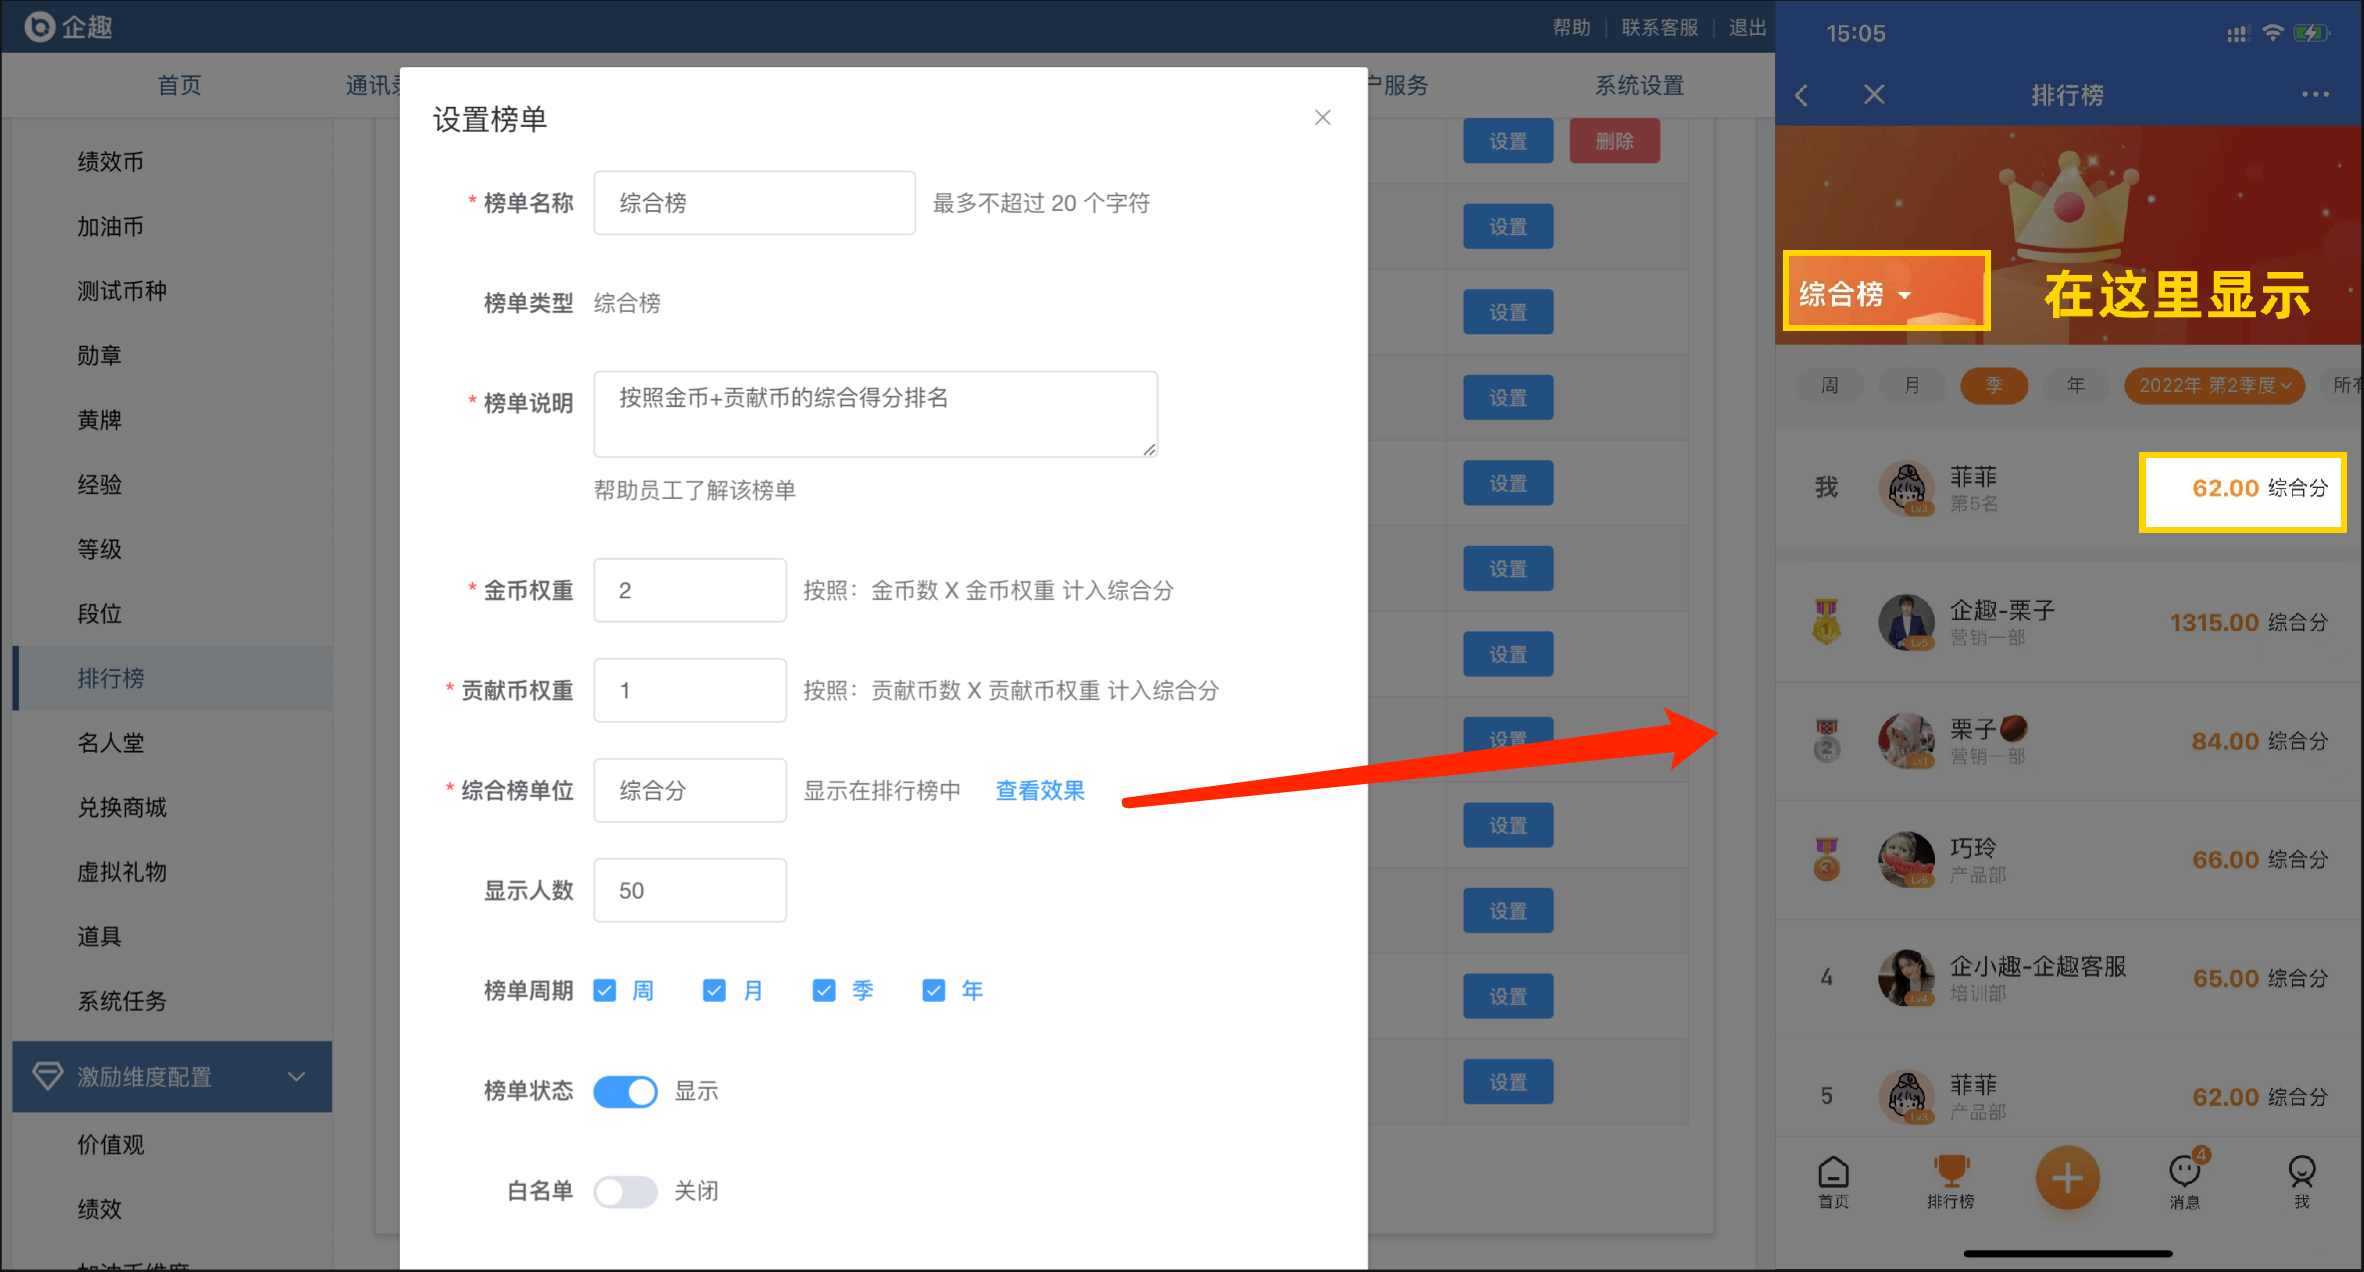Open 名人堂 in the left sidebar
Screen dimensions: 2364x1272
110,743
